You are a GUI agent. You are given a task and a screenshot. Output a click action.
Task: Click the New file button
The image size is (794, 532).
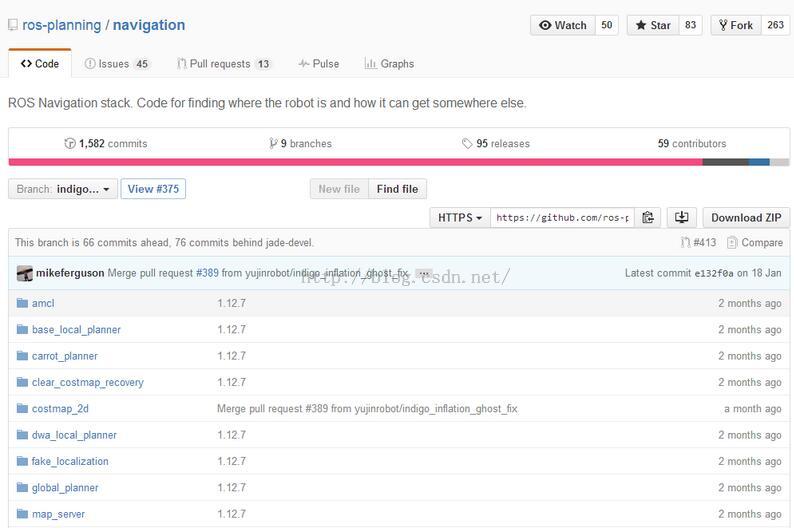339,189
